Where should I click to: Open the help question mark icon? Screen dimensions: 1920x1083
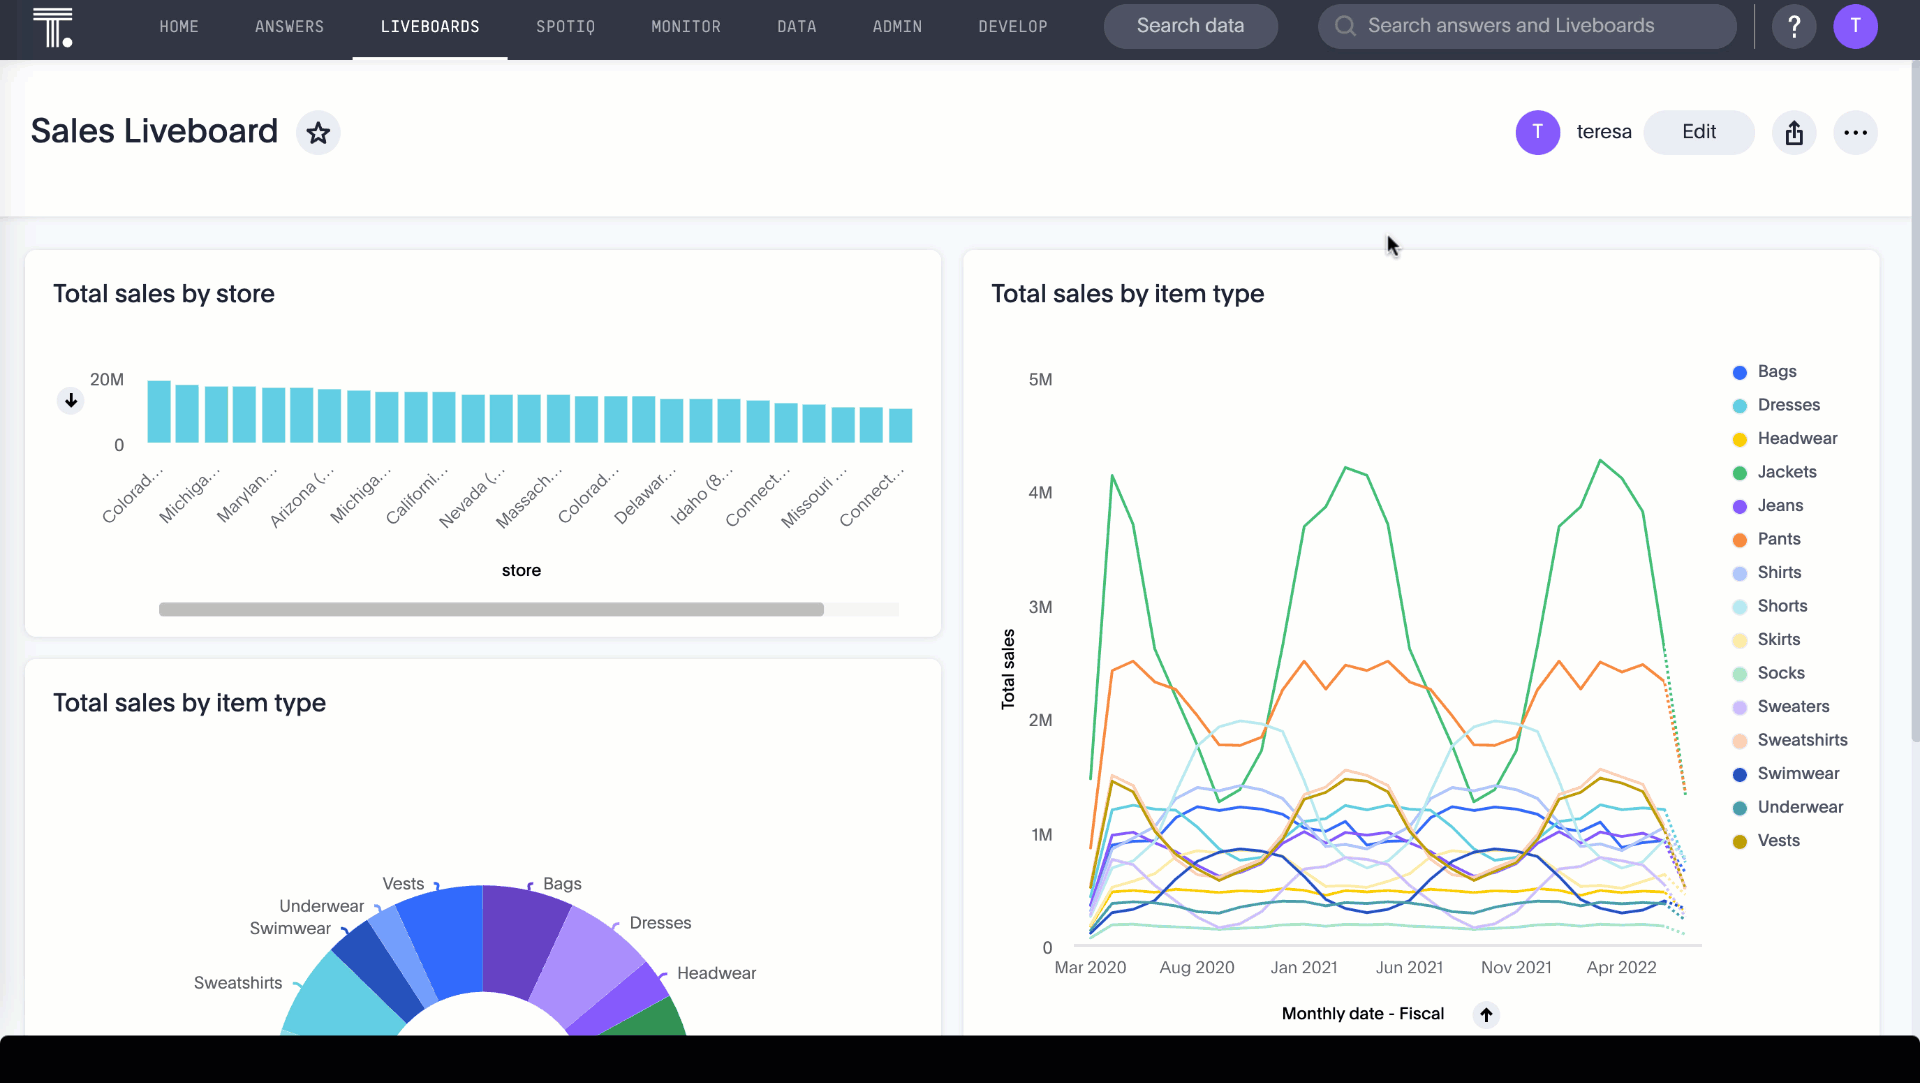pos(1794,26)
